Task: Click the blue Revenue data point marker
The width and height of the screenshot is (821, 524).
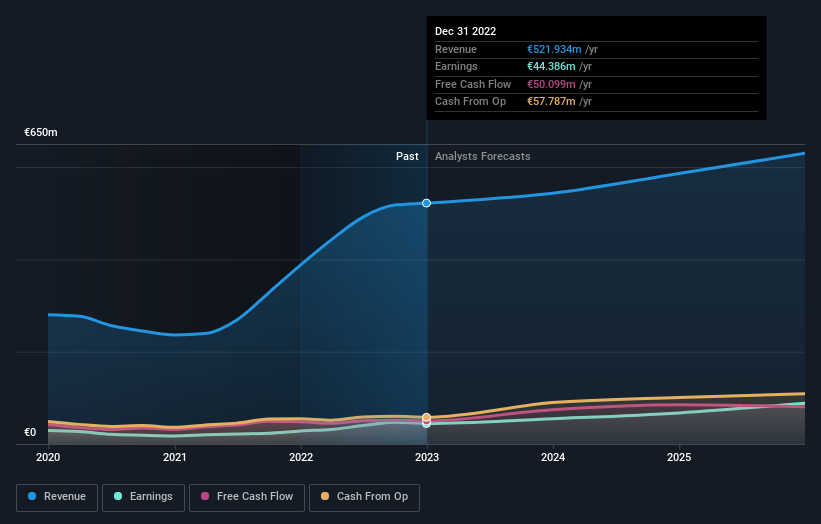Action: 427,203
